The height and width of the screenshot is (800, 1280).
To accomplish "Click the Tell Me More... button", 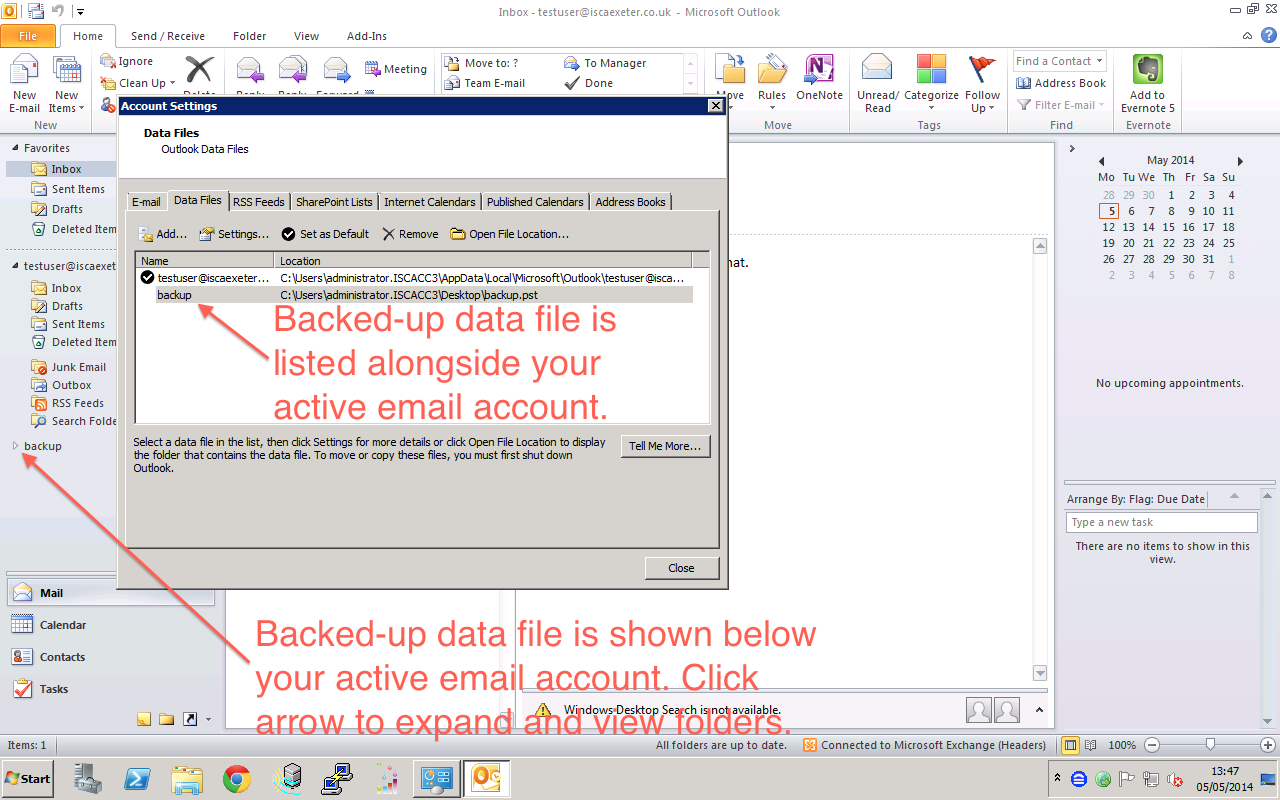I will pyautogui.click(x=665, y=446).
